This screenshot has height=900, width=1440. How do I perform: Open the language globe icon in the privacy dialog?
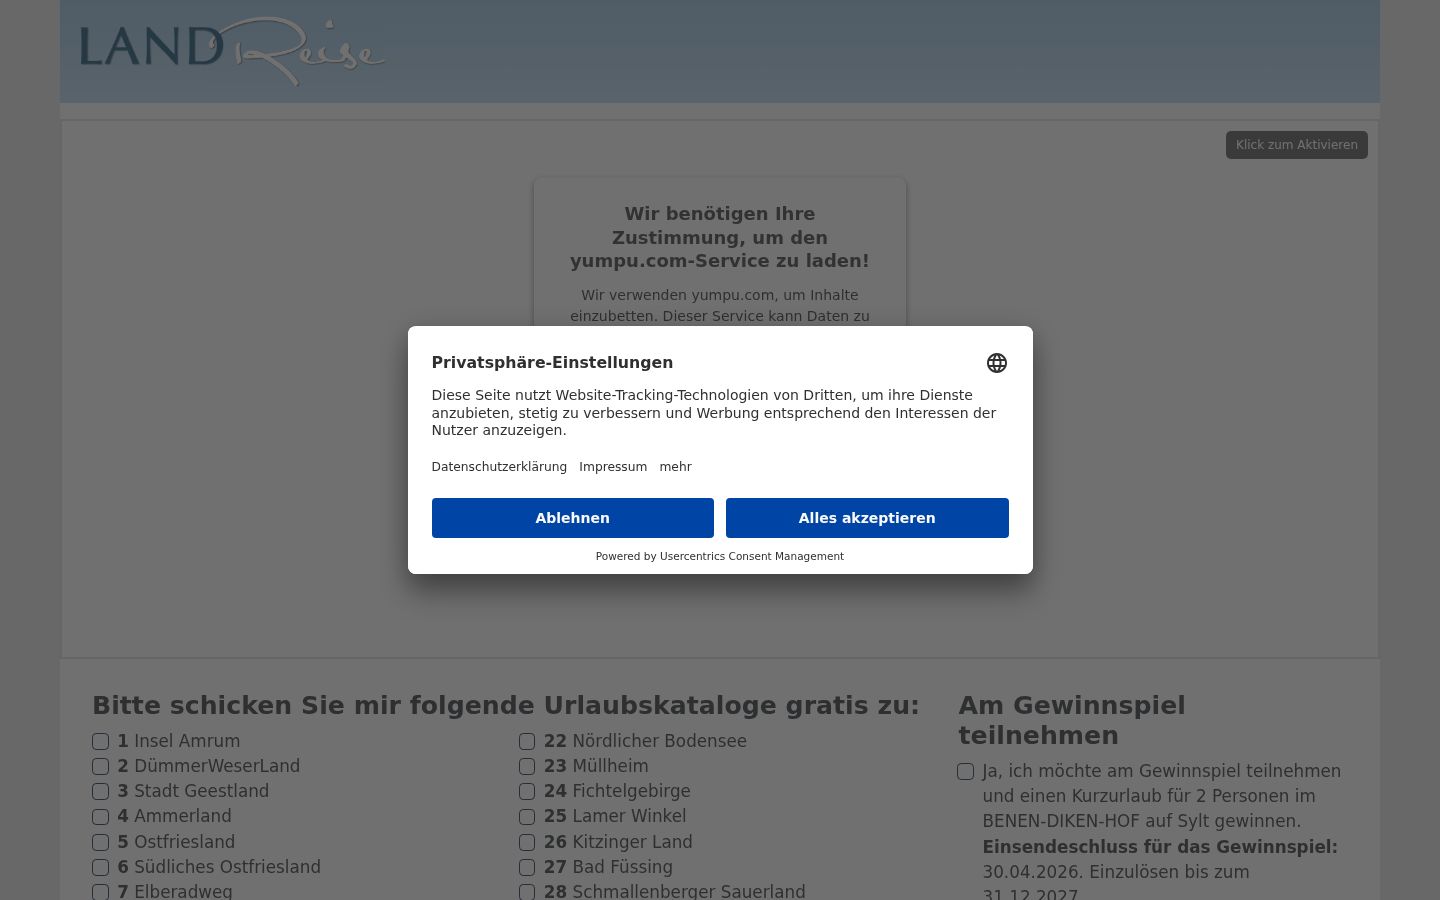pos(996,363)
